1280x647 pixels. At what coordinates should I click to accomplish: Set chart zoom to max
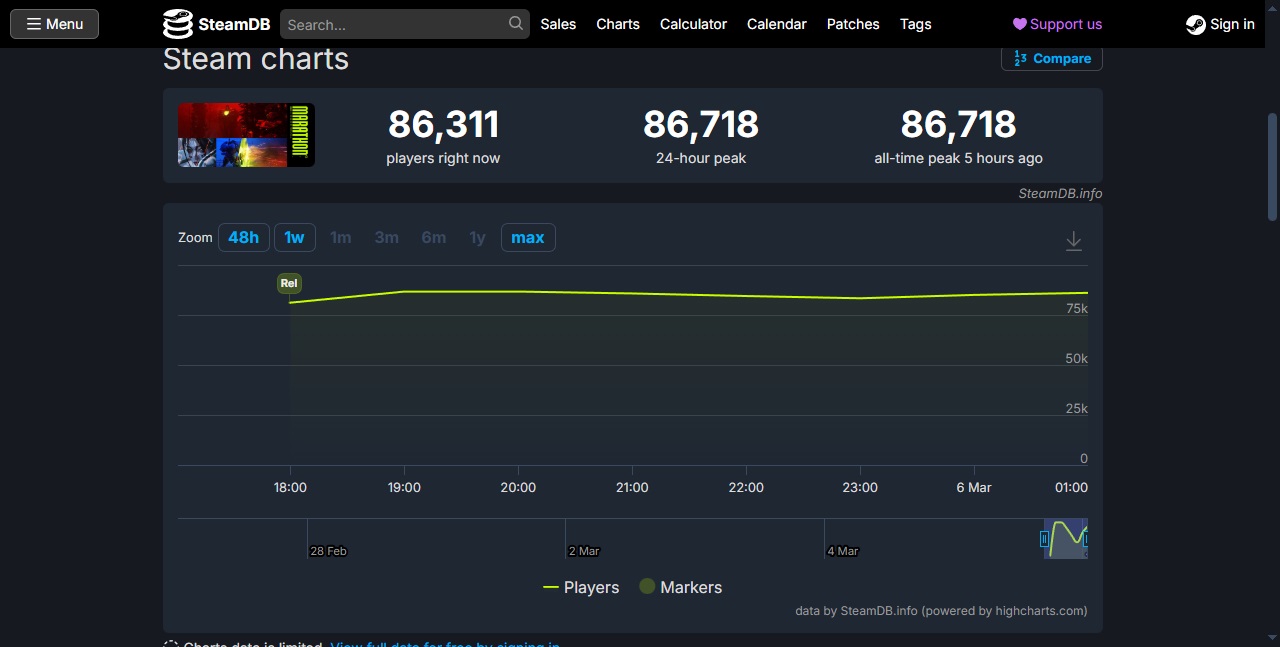pos(528,237)
